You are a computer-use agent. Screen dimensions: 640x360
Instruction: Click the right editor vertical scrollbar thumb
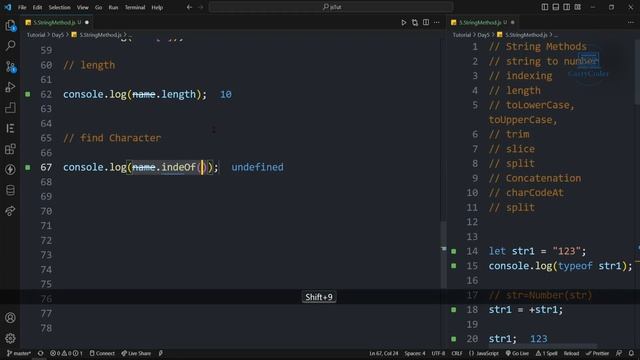[637, 73]
